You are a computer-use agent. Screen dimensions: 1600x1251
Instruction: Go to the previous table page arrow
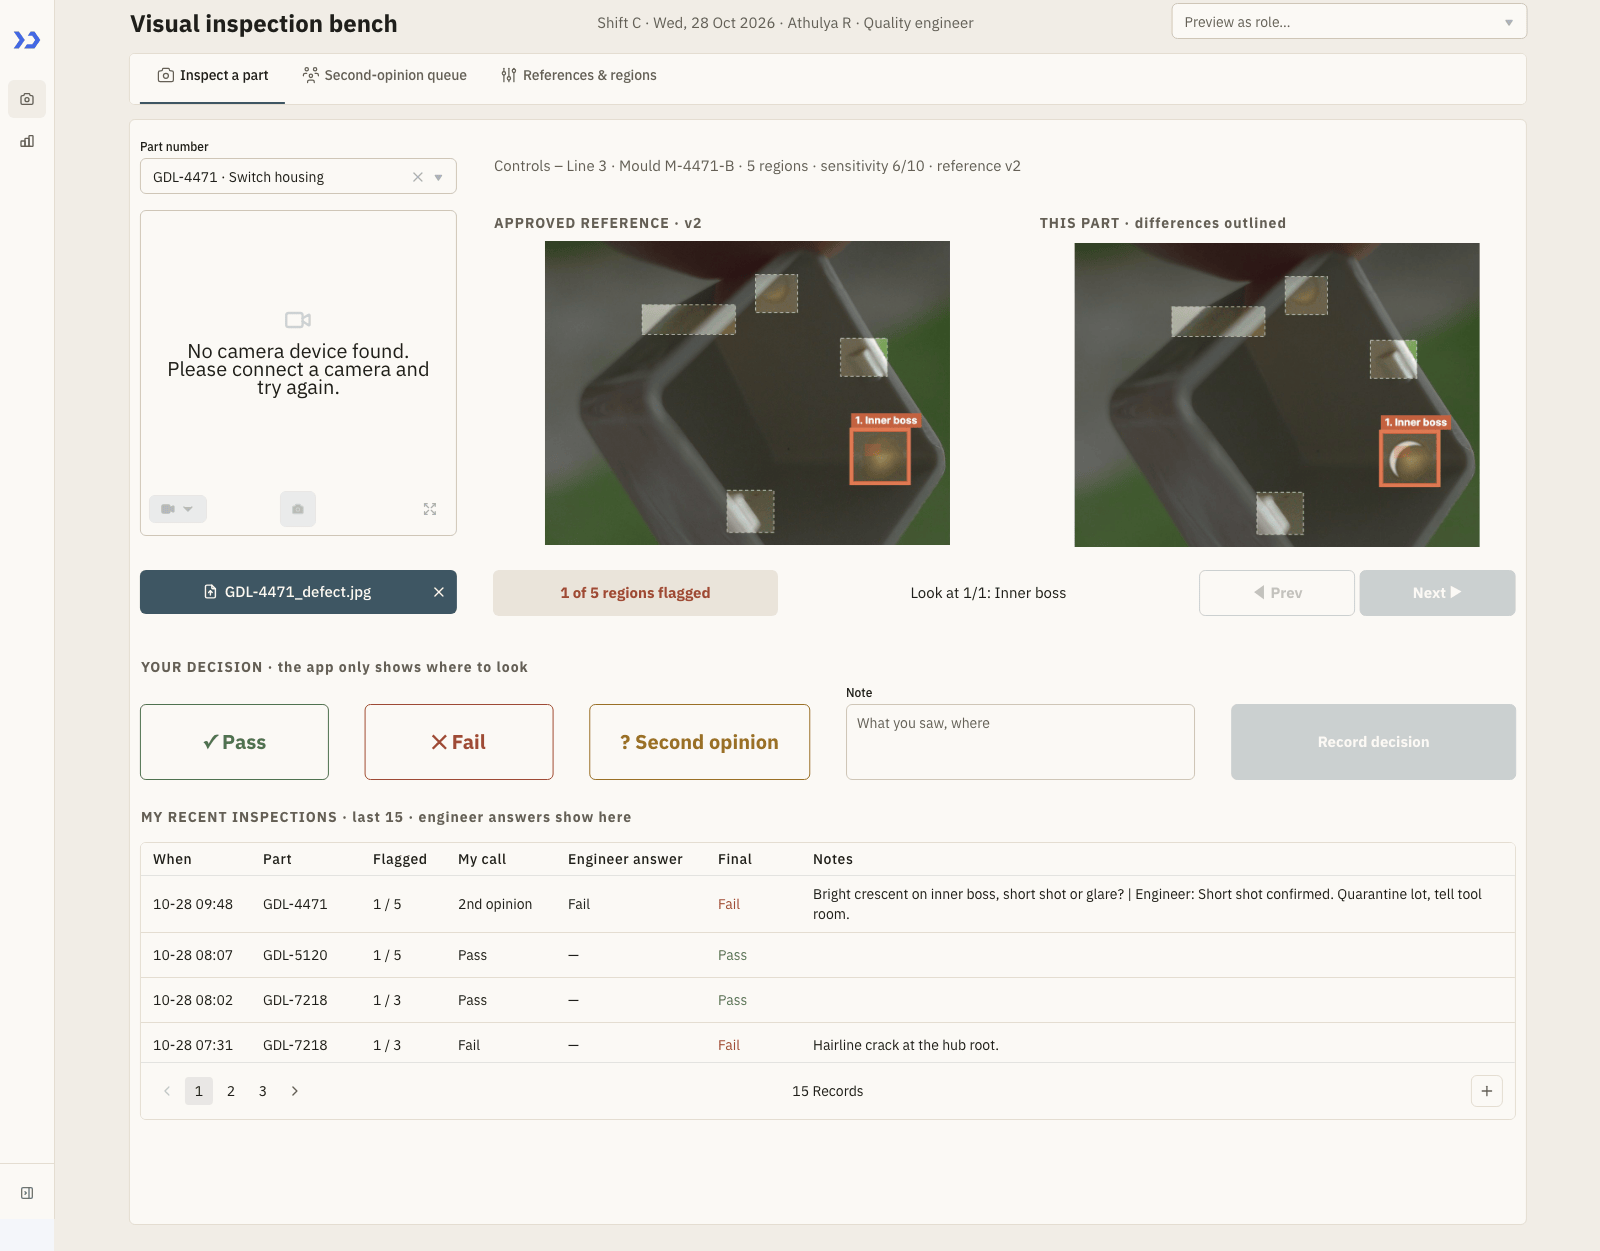(x=167, y=1091)
